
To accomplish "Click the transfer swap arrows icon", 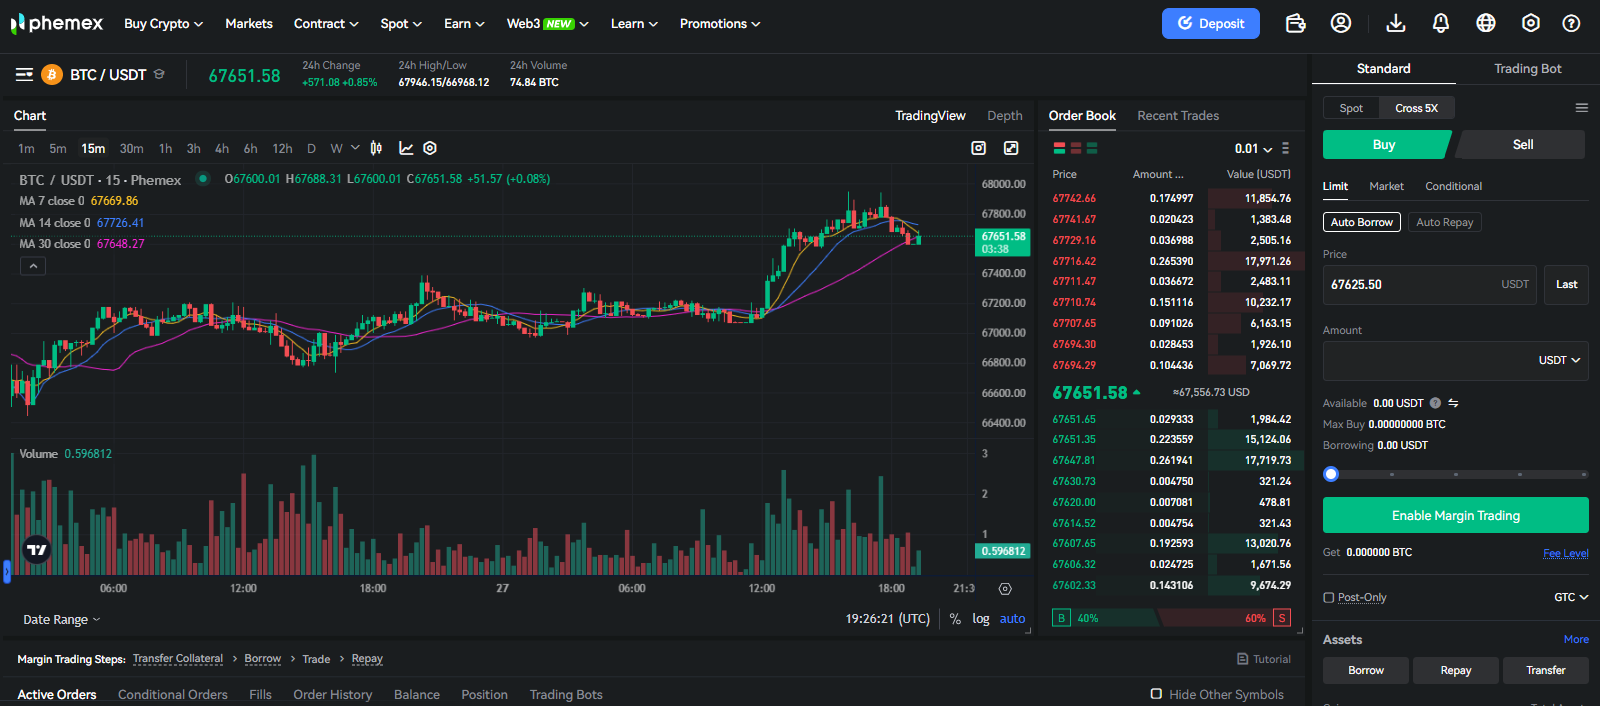I will 1453,403.
